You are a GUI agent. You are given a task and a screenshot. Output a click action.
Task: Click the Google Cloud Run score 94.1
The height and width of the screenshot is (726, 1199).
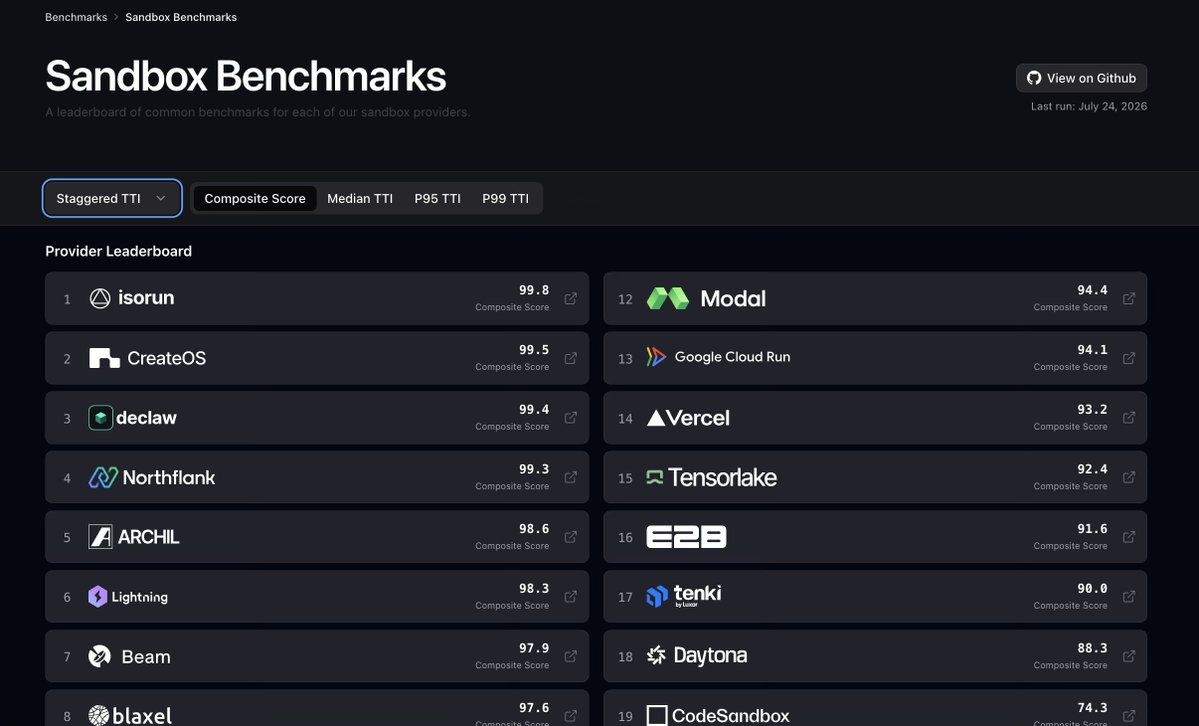1092,350
